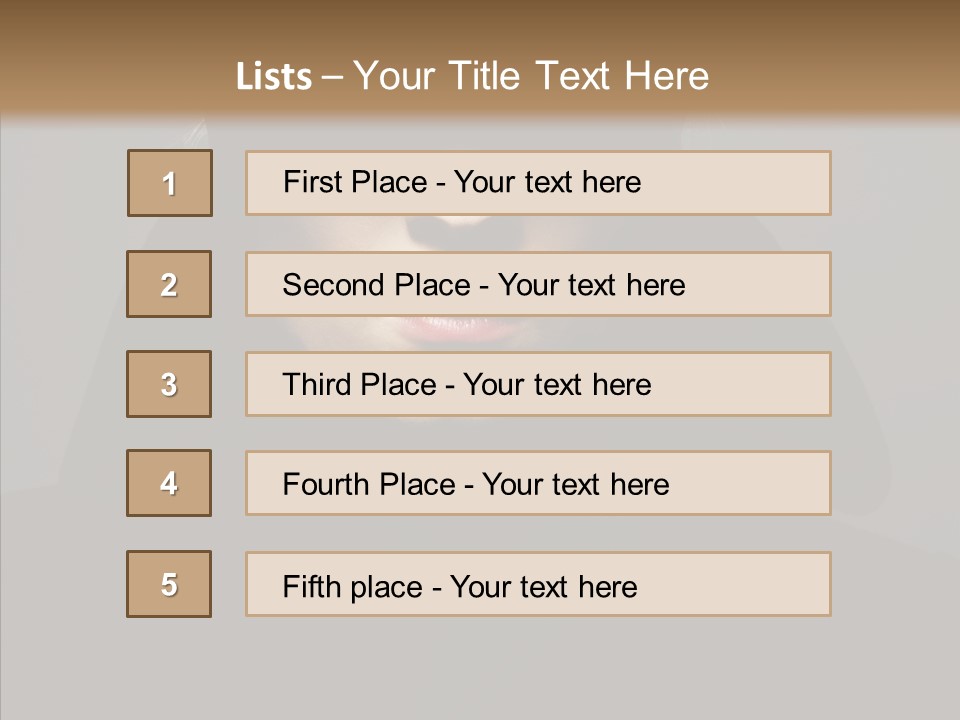Click the "Third Place - Your text here" bar
Screen dimensions: 960x720
(538, 384)
